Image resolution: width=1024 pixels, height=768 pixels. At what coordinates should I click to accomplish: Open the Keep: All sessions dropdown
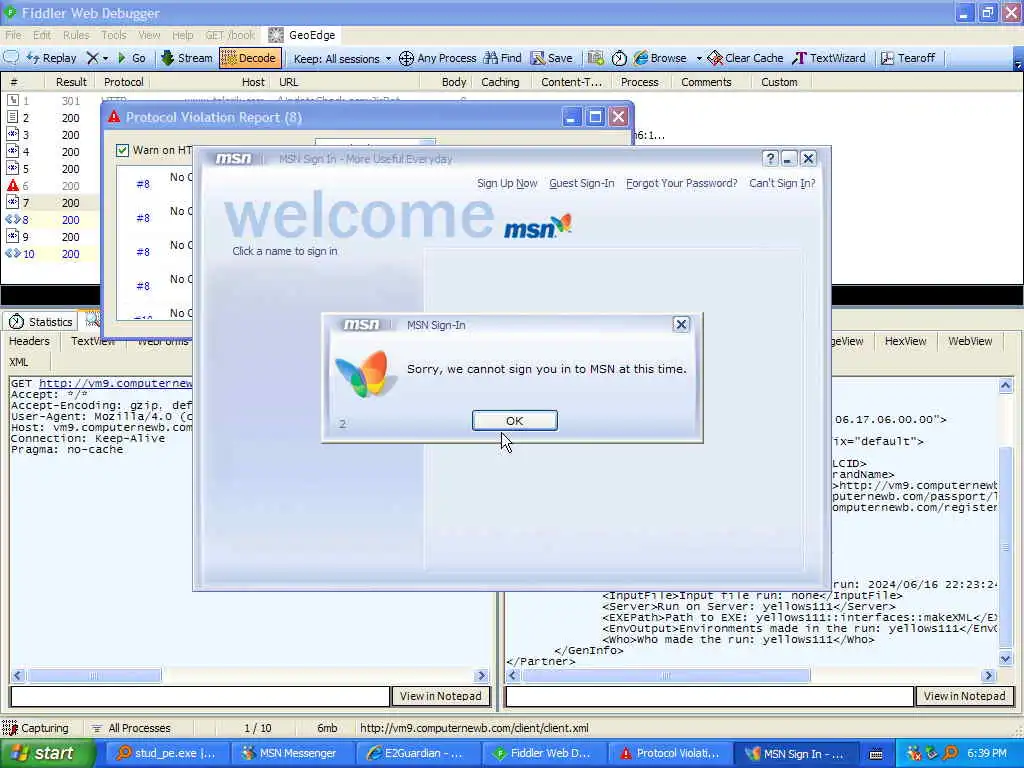(x=342, y=59)
